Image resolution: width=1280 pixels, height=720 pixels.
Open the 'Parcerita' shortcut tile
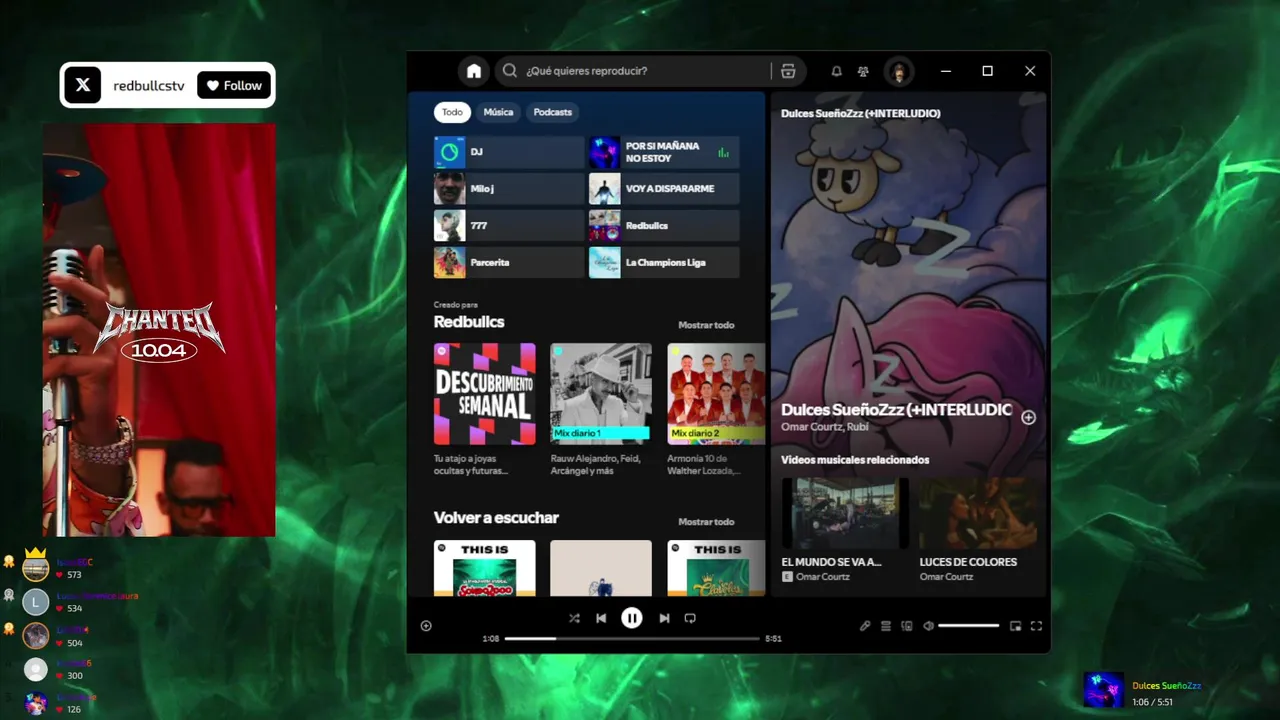509,262
